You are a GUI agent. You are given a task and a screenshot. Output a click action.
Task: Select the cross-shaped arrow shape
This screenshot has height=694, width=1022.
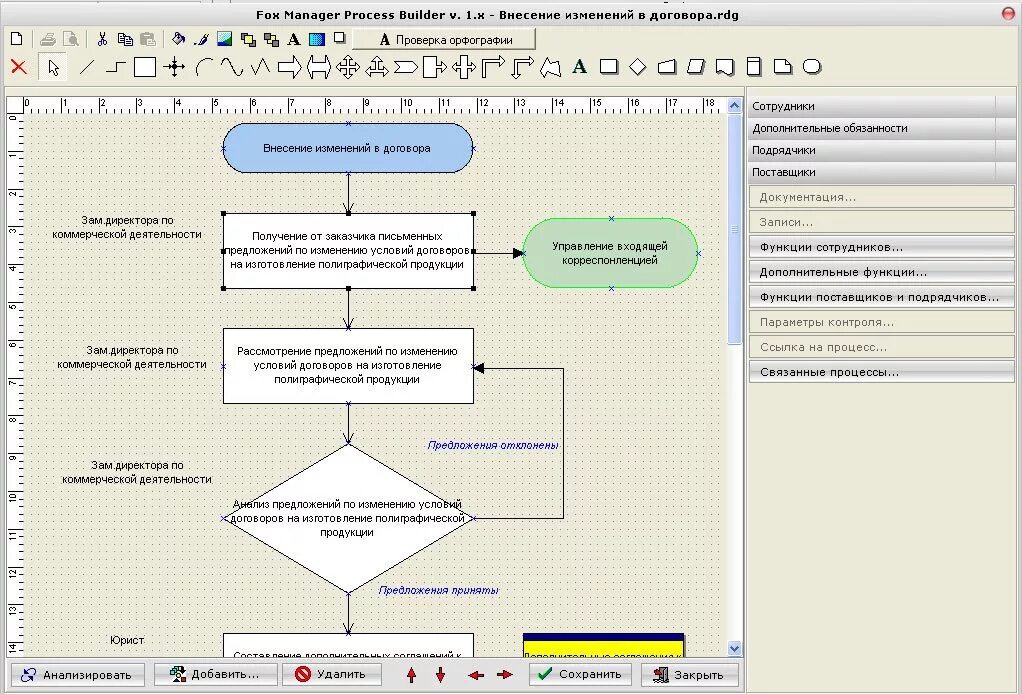point(463,66)
